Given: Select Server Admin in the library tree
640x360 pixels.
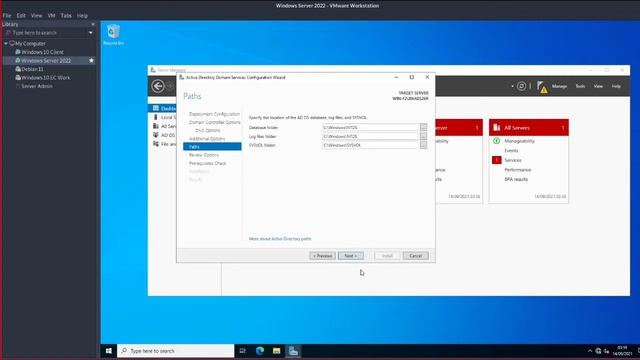Looking at the screenshot, I should point(37,86).
